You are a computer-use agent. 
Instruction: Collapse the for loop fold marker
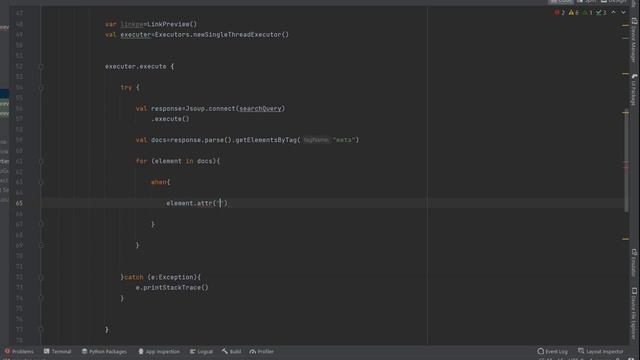pos(41,161)
